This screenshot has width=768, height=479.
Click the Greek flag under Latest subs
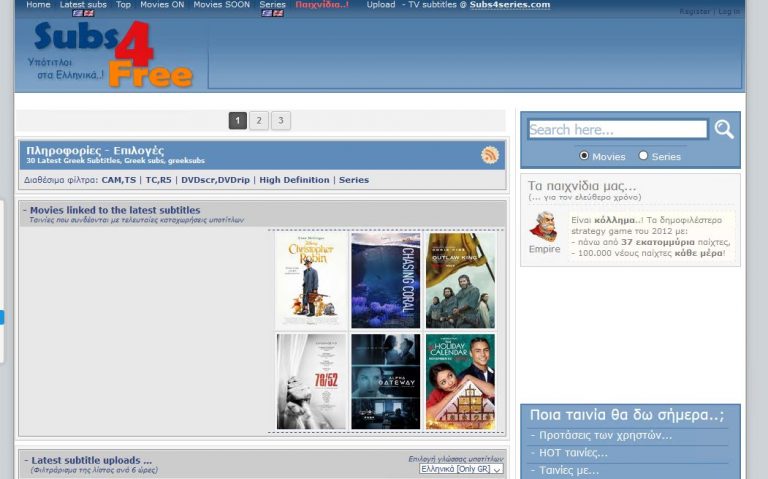point(77,13)
